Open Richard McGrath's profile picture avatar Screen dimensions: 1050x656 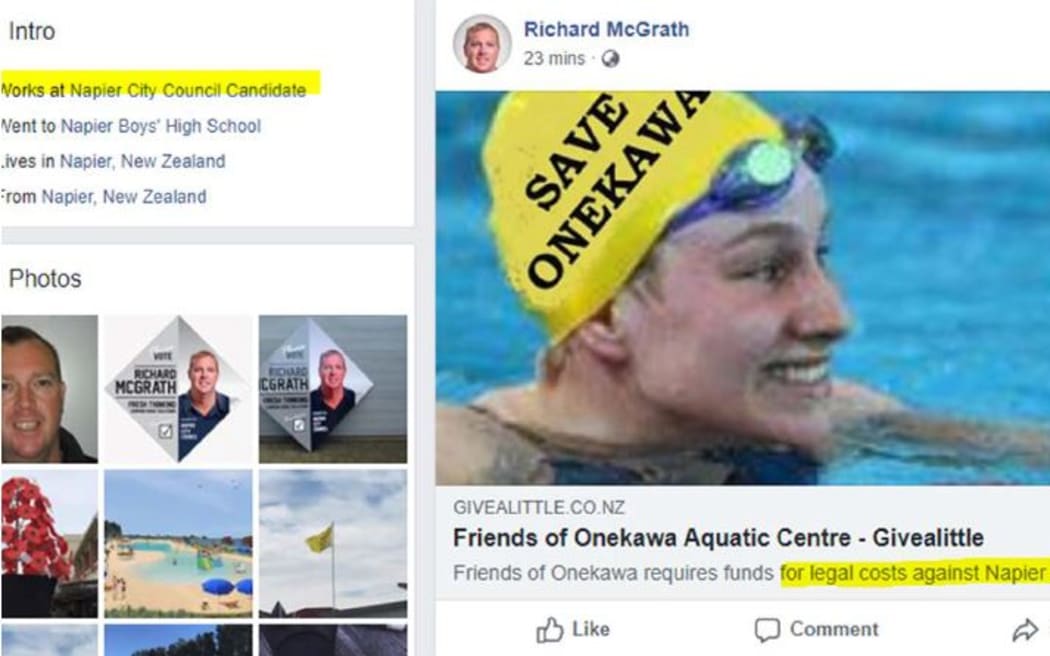pyautogui.click(x=482, y=44)
